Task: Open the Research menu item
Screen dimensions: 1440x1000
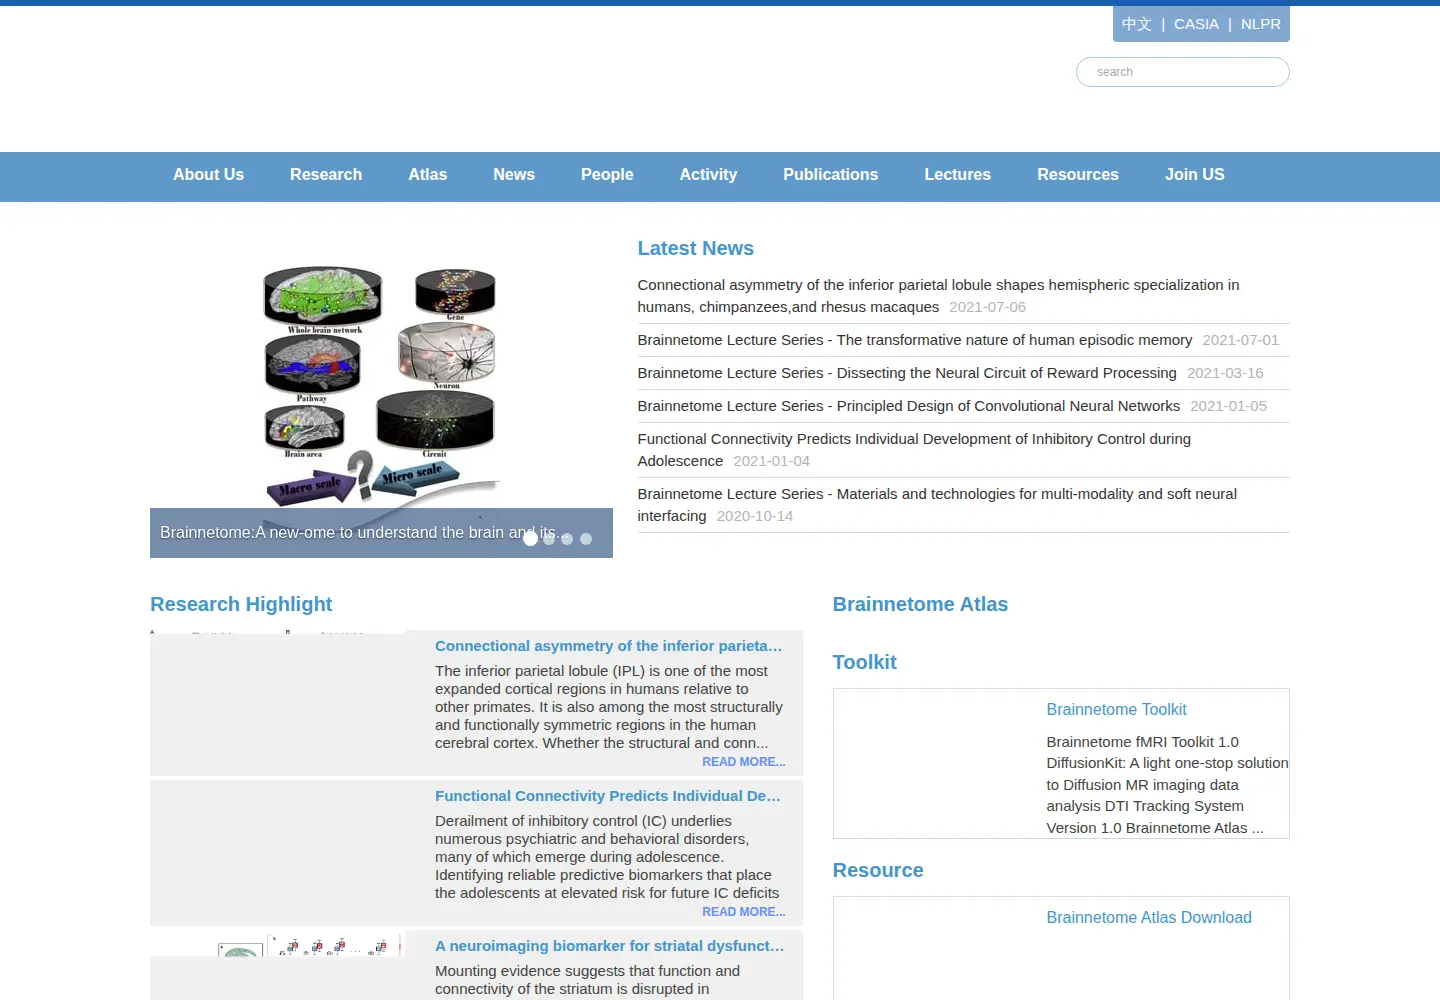Action: point(326,174)
